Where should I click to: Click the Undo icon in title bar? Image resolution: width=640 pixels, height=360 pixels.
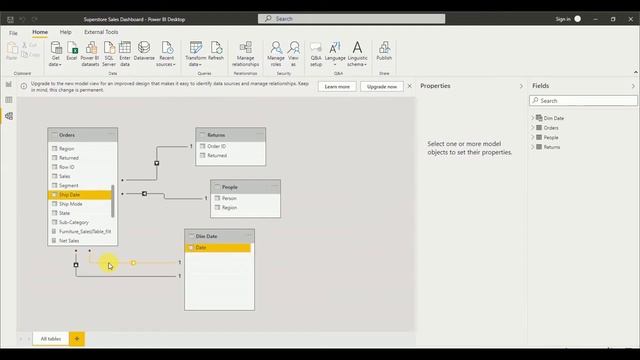(22, 19)
